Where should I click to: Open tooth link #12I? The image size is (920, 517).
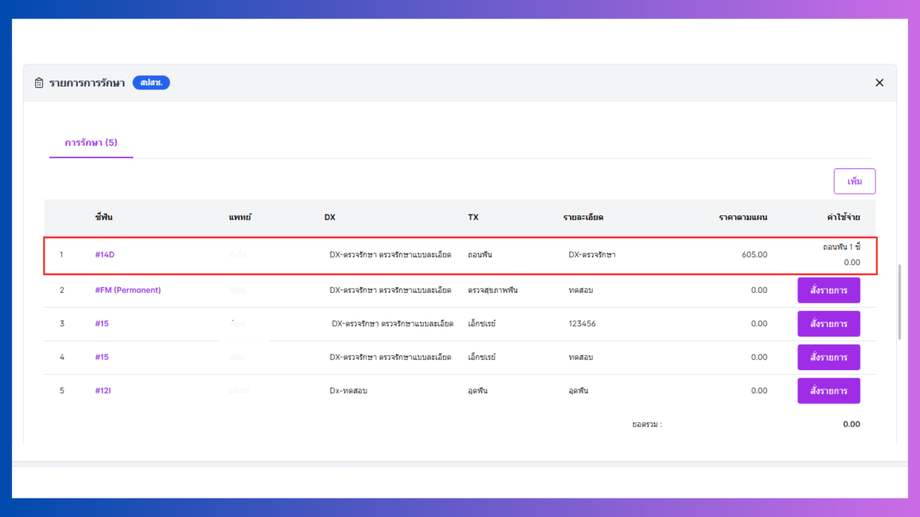pos(103,390)
